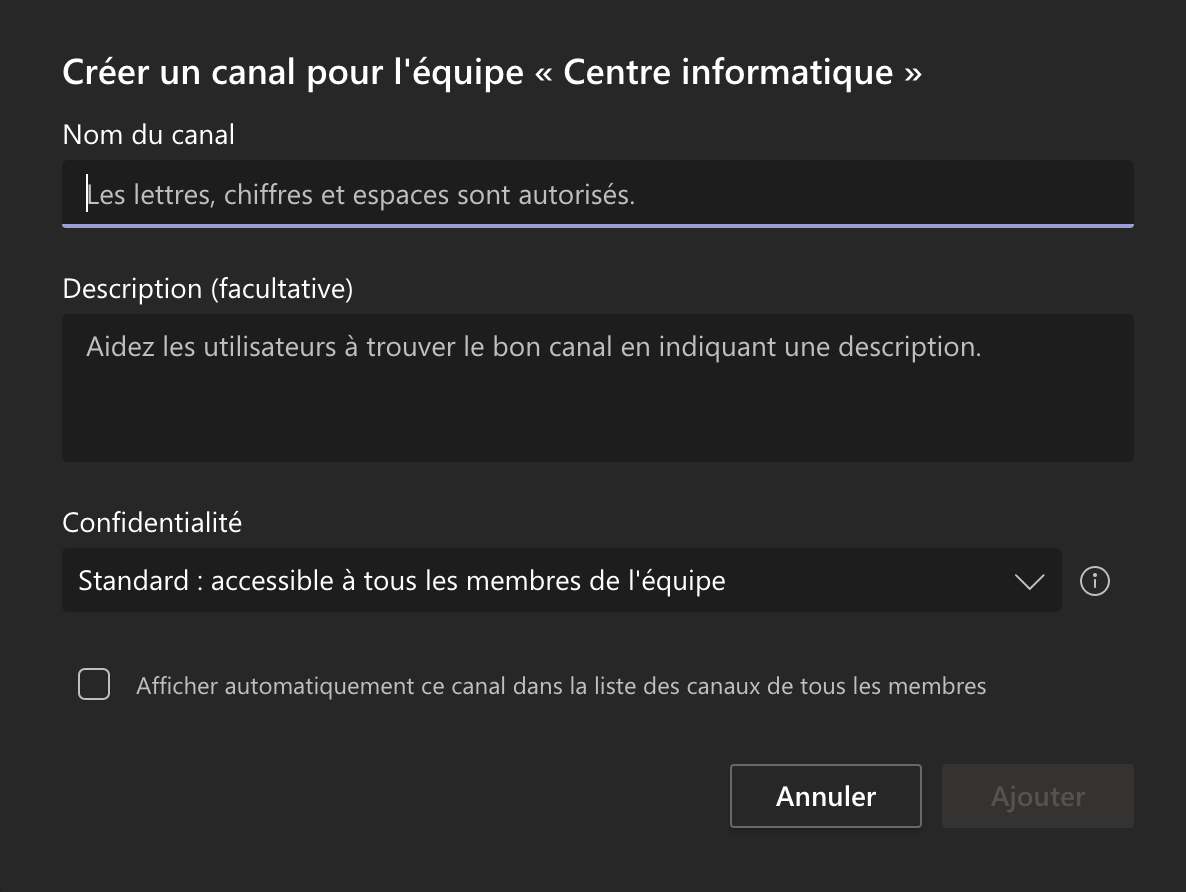Click into the Description text area
Image resolution: width=1186 pixels, height=892 pixels.
tap(597, 387)
